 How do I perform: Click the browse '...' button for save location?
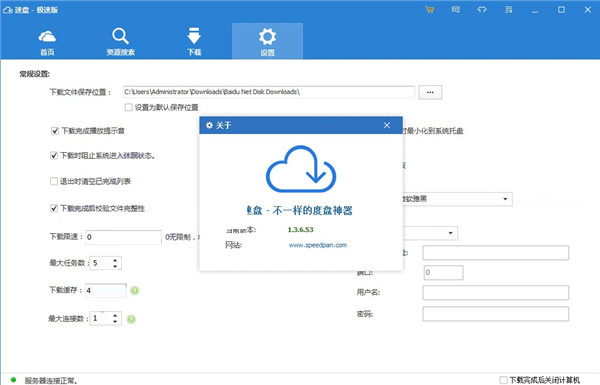click(430, 92)
